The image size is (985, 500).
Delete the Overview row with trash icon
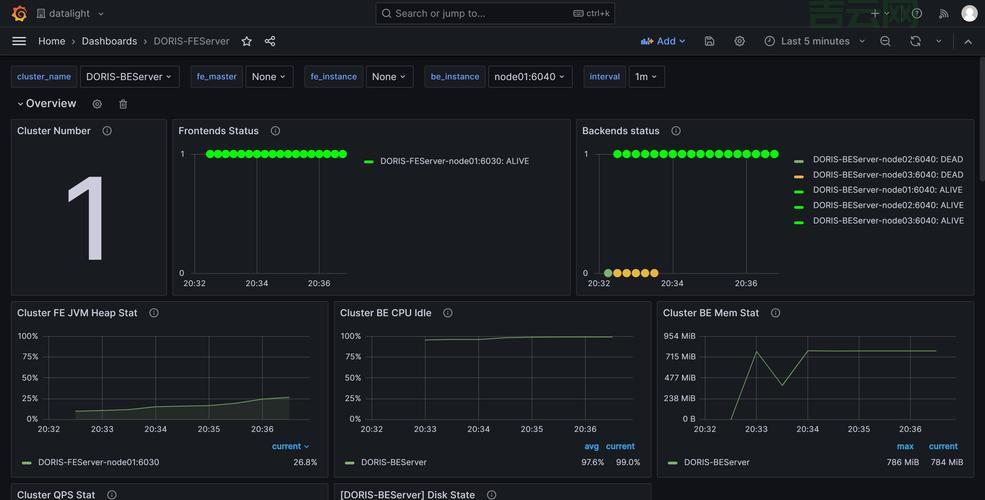(123, 104)
